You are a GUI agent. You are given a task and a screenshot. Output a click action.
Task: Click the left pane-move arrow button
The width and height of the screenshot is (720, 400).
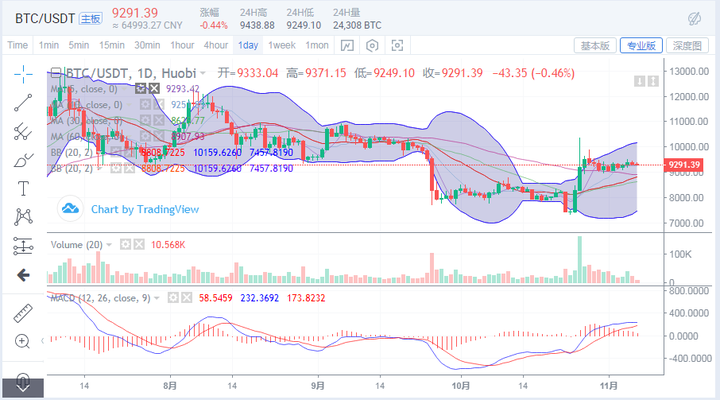coord(639,81)
